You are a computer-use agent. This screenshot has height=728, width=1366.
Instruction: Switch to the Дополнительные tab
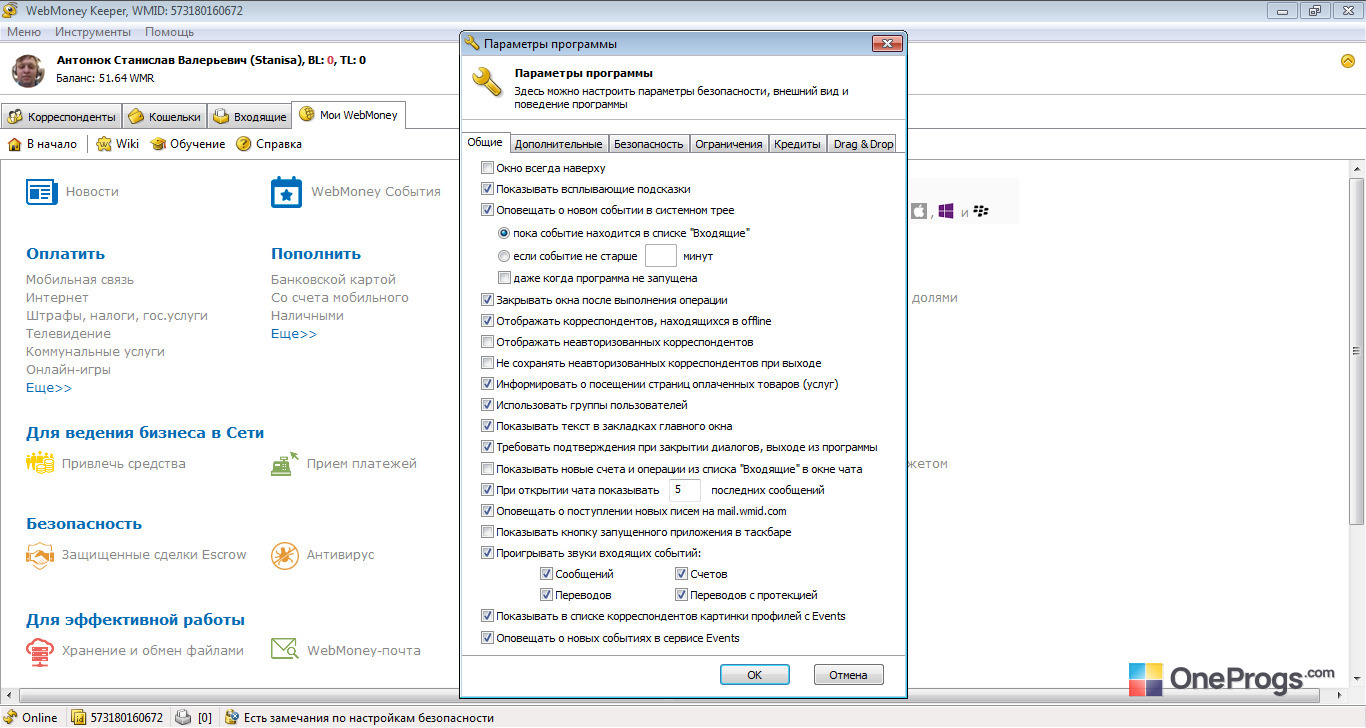tap(558, 144)
